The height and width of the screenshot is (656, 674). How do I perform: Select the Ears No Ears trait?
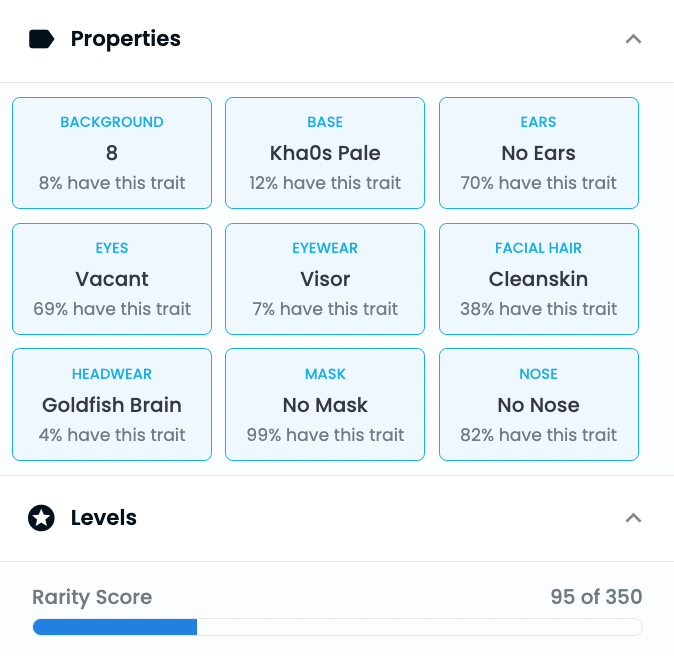539,153
